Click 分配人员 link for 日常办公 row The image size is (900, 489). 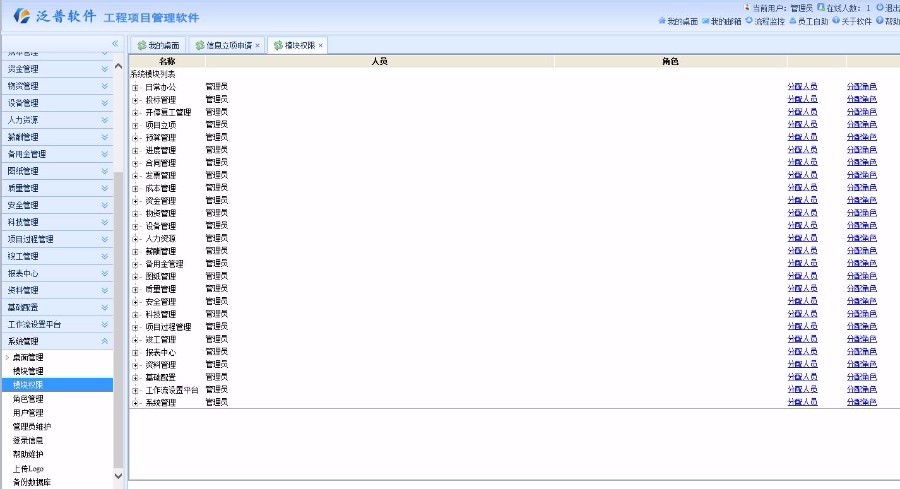click(x=802, y=87)
